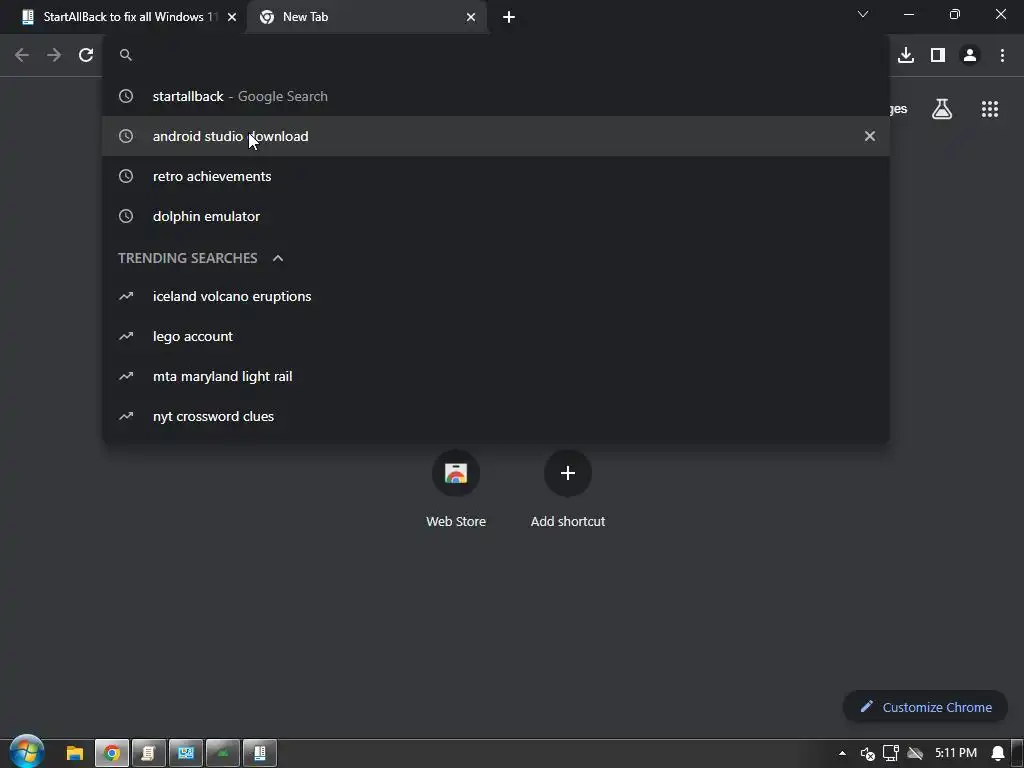The height and width of the screenshot is (768, 1024).
Task: Select the startallback Google Search suggestion
Action: point(496,96)
